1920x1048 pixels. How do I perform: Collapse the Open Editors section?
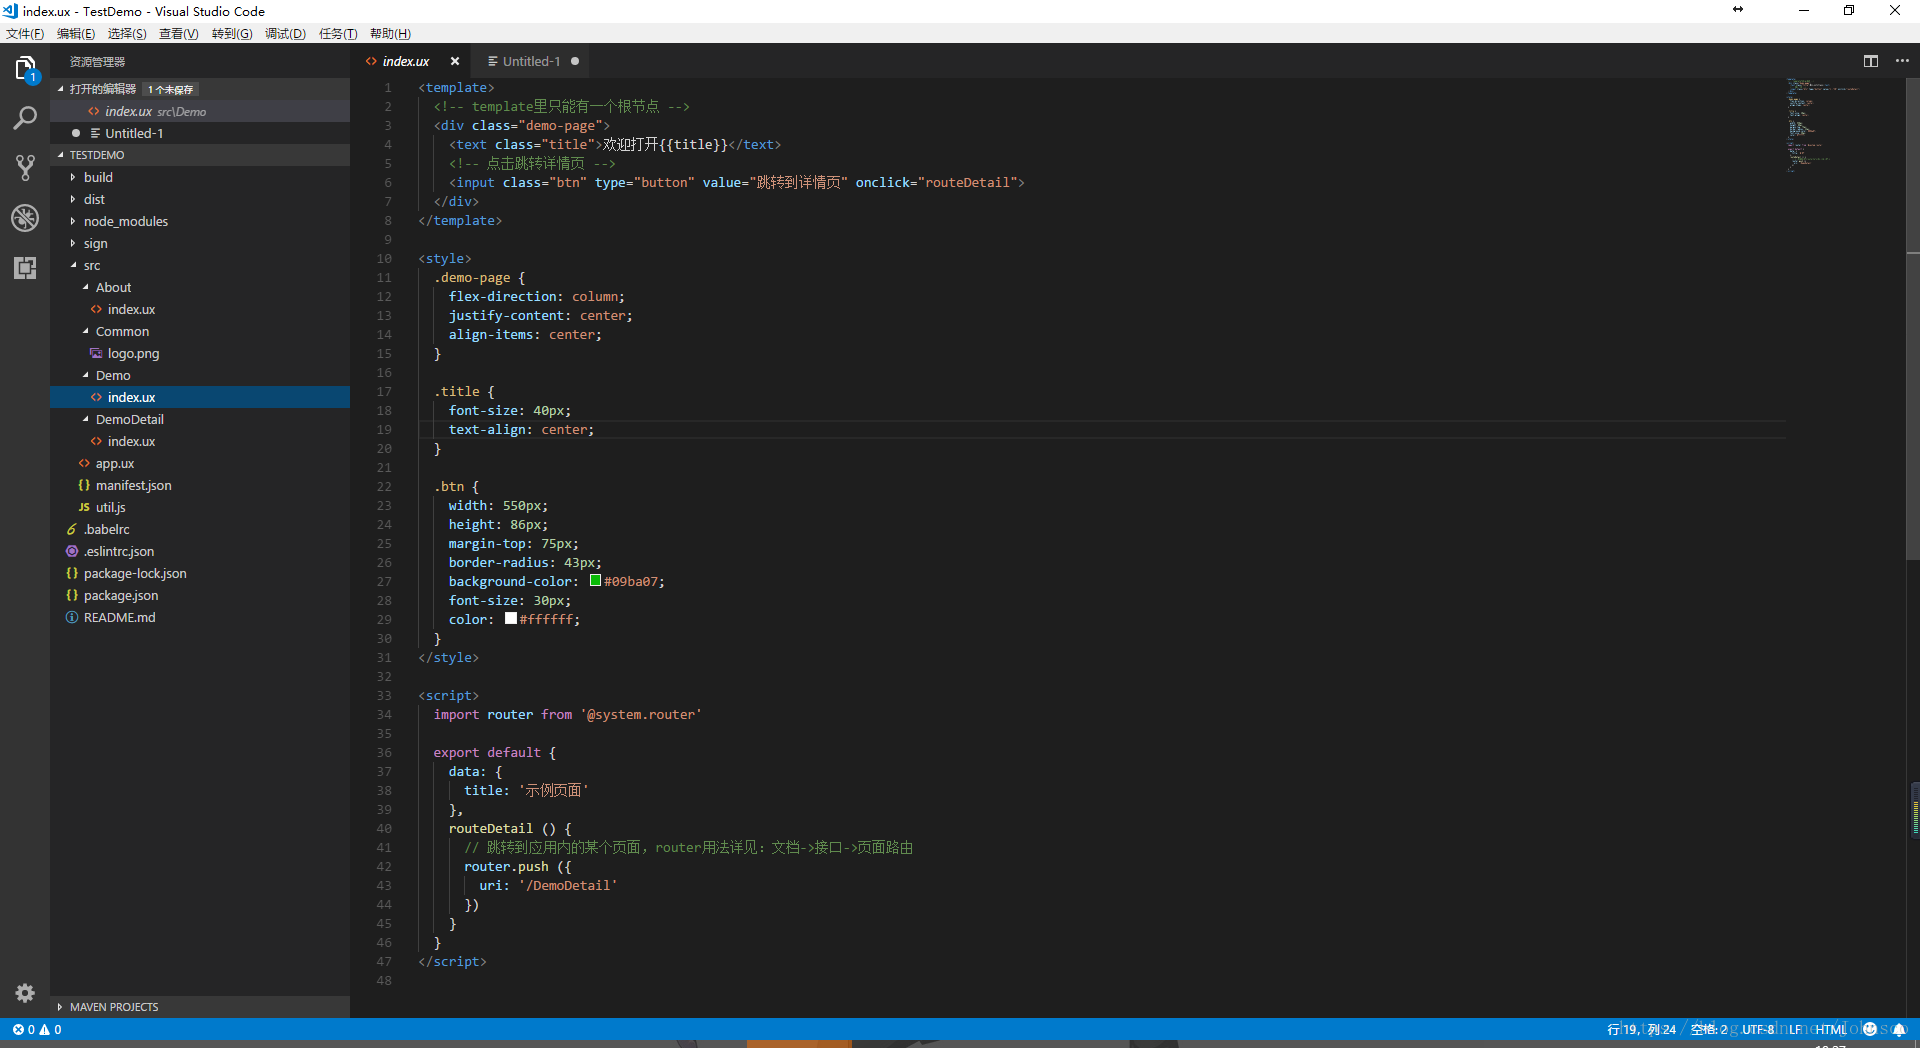pyautogui.click(x=60, y=89)
